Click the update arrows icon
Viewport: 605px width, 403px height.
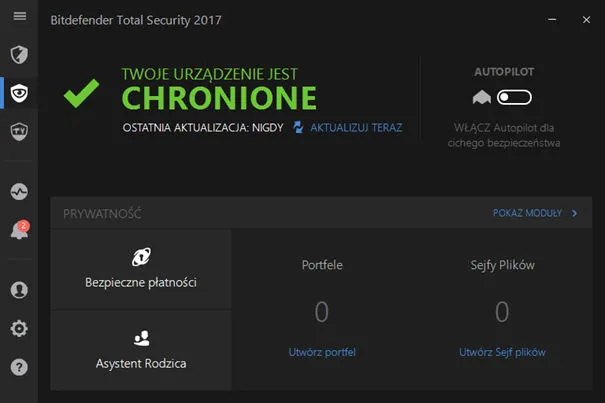(x=298, y=127)
